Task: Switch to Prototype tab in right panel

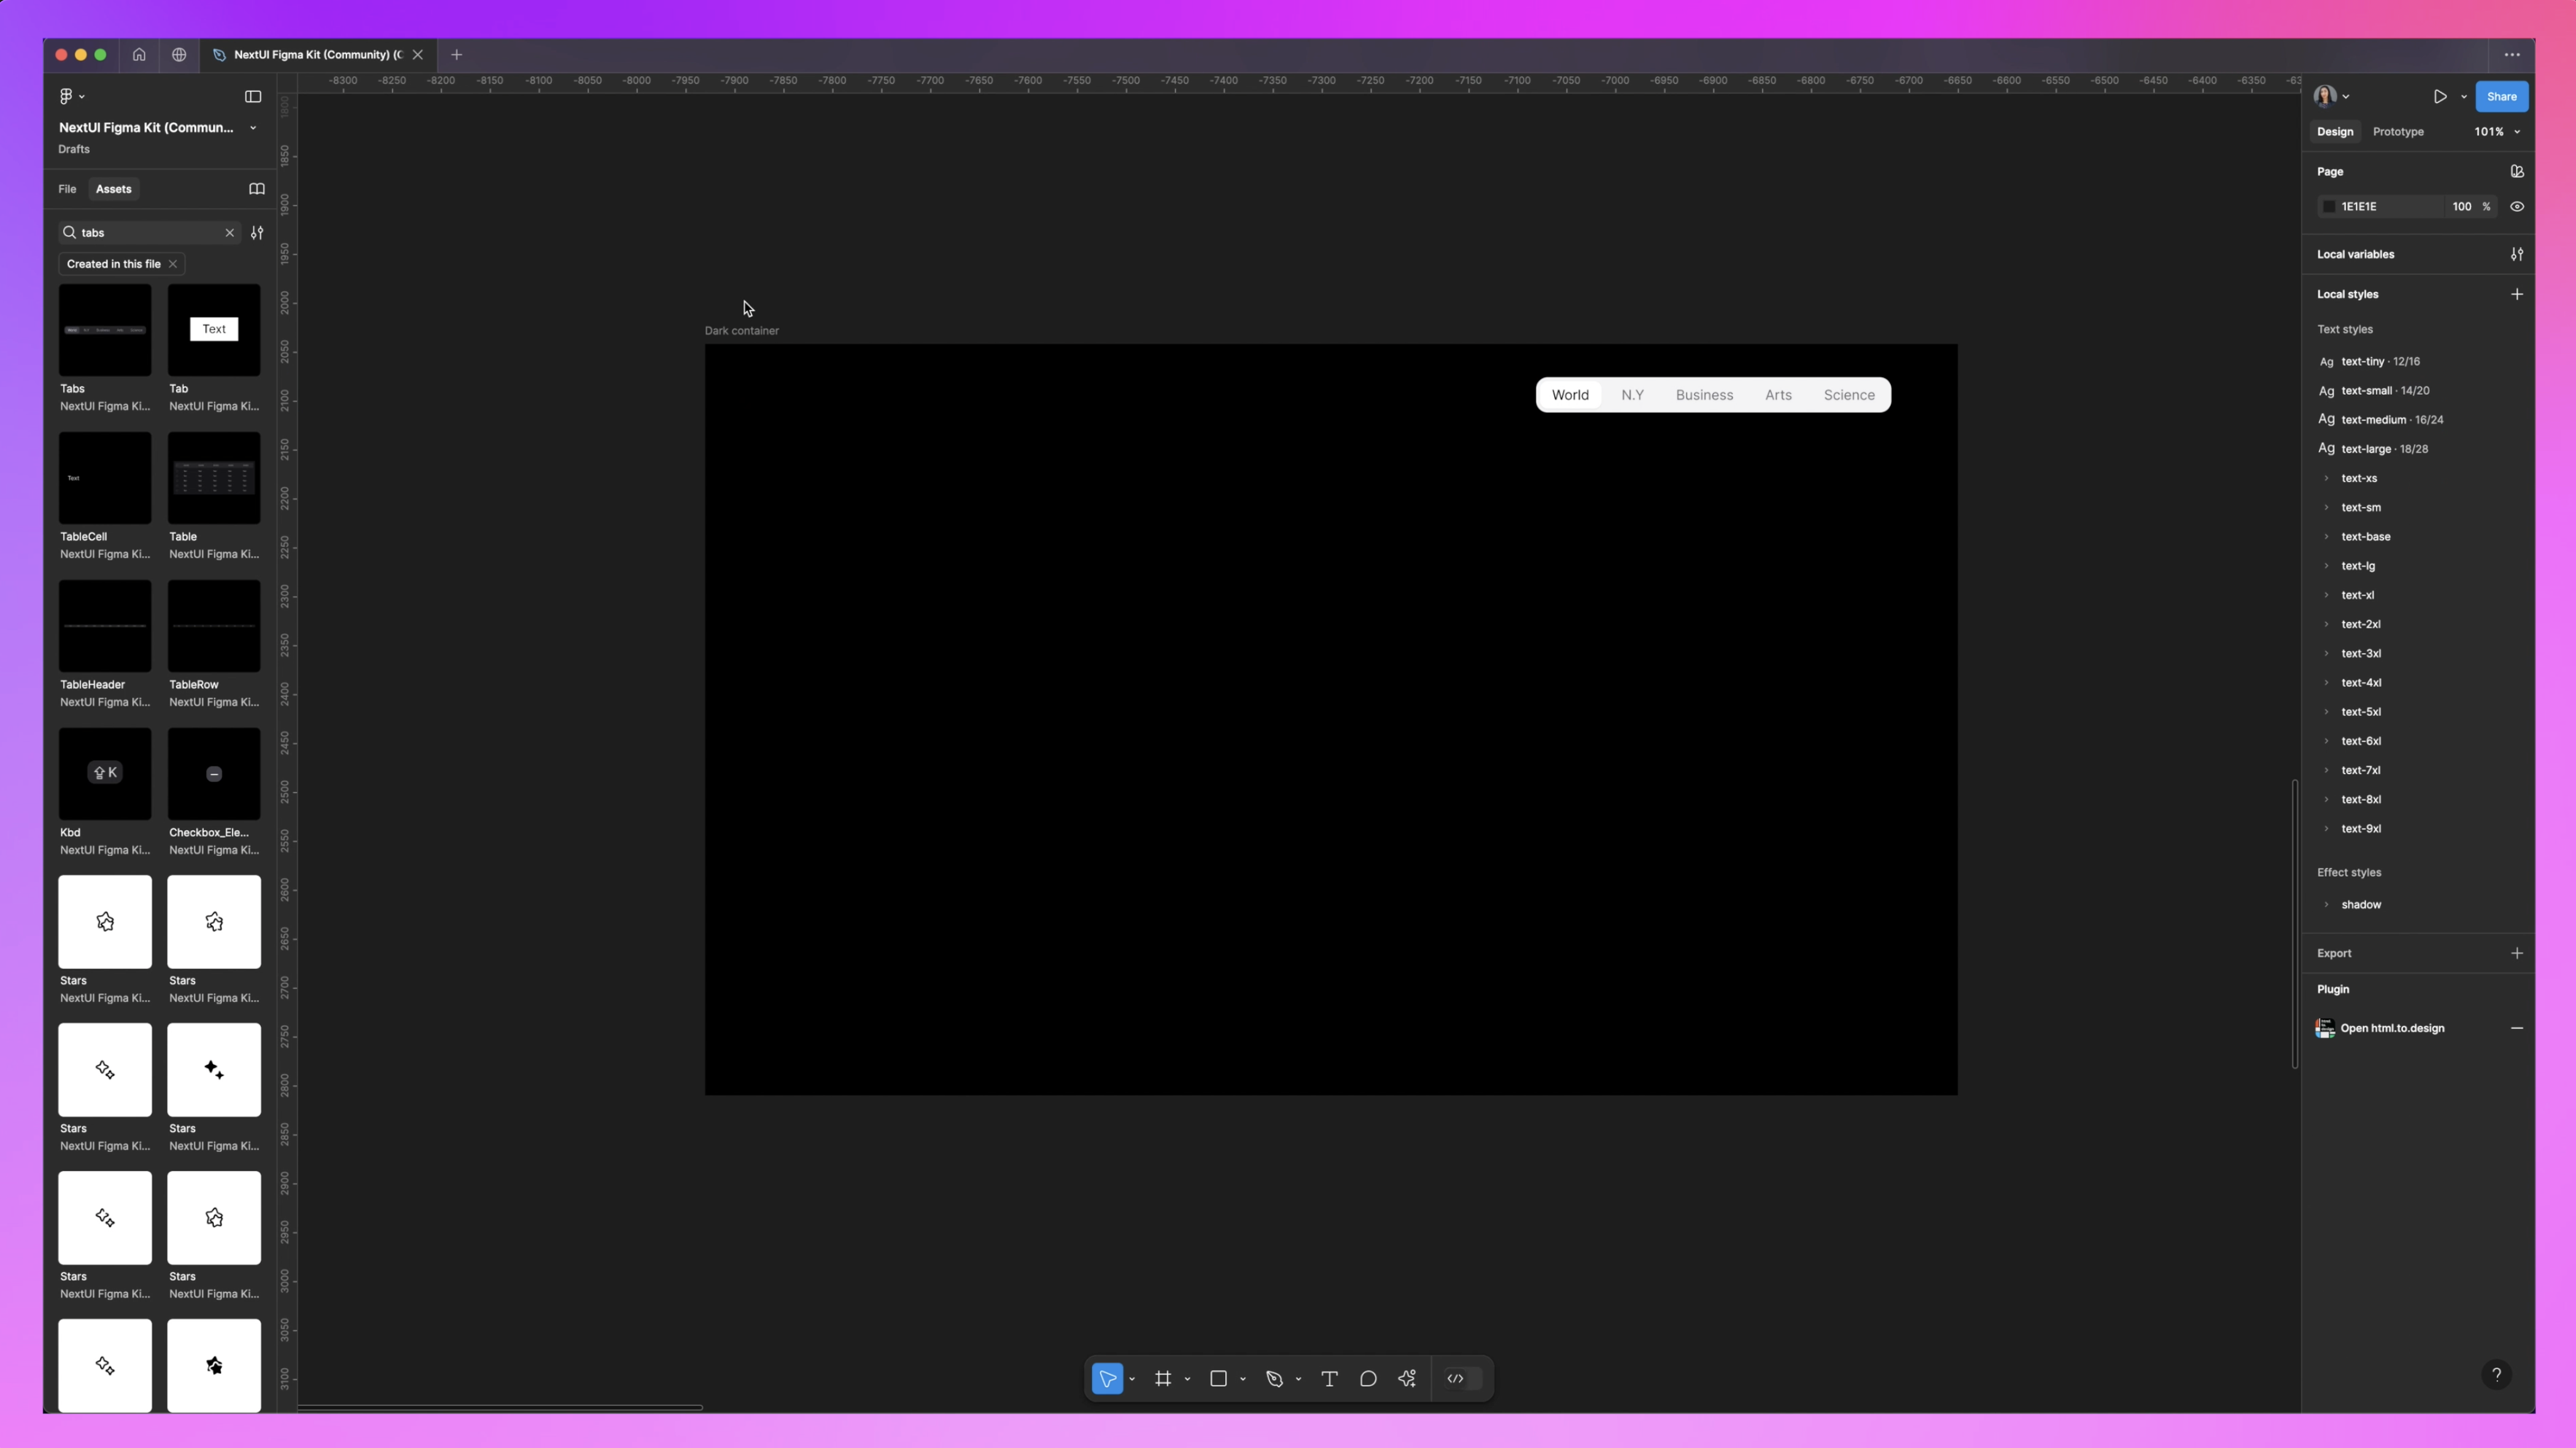Action: tap(2399, 131)
